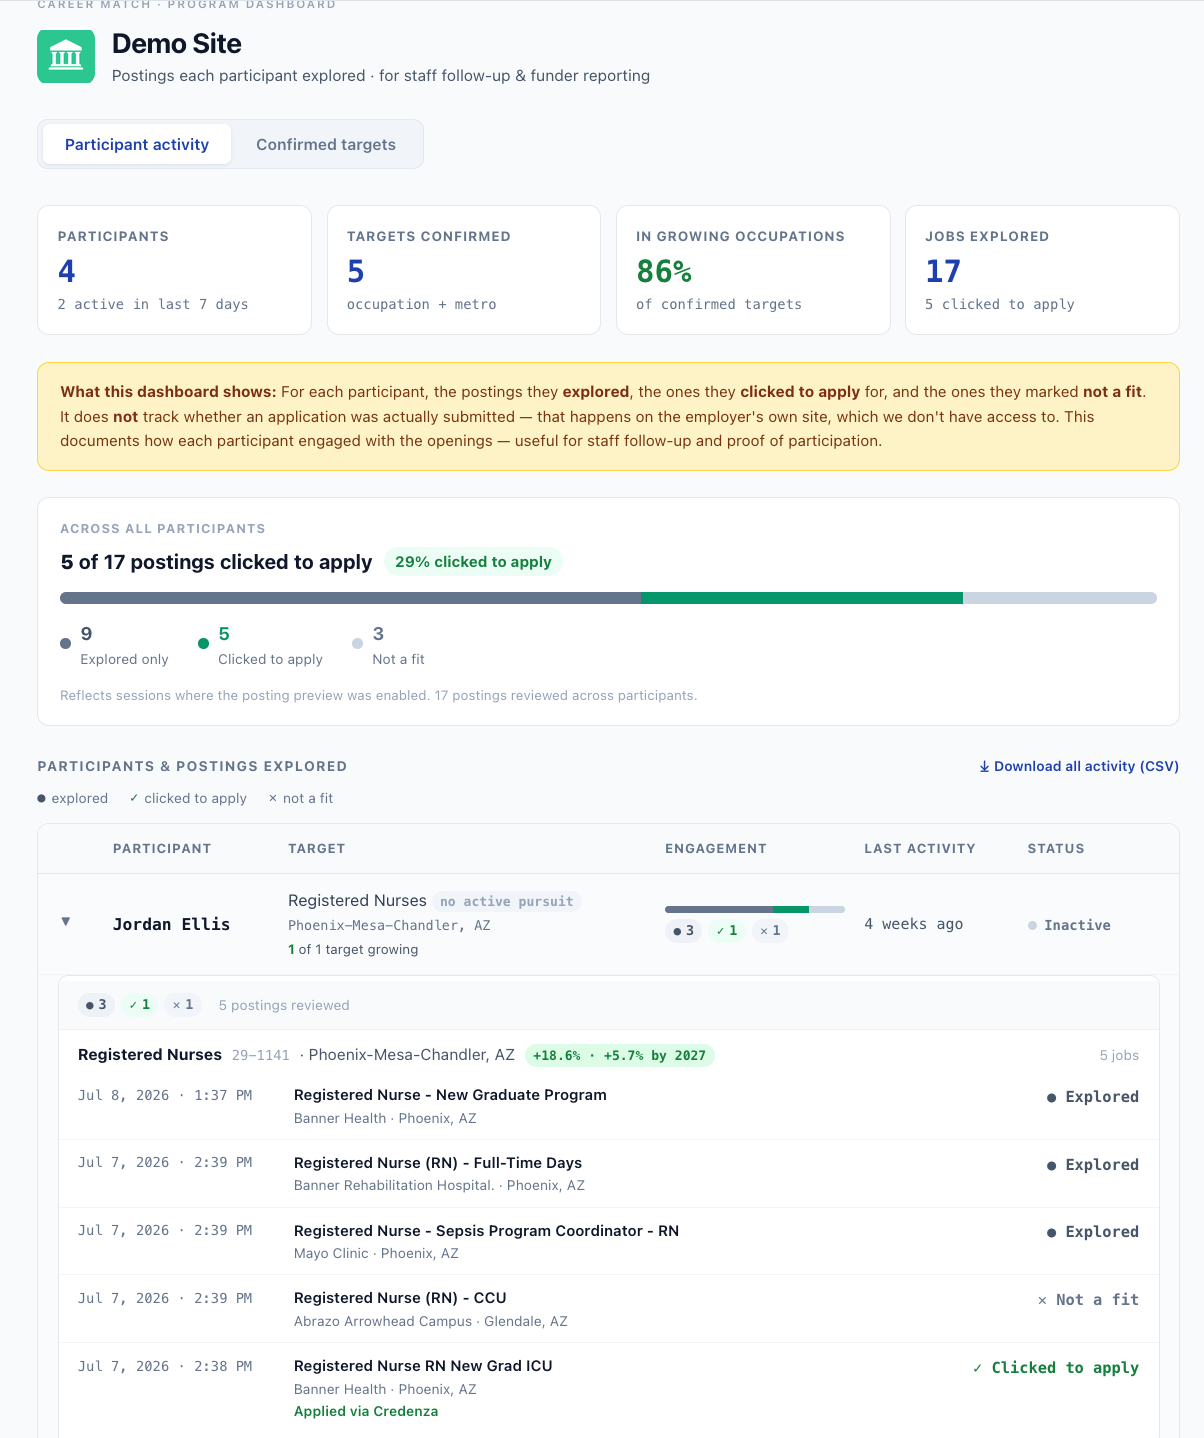Click the Applied via Credenza note
1204x1438 pixels.
366,1411
